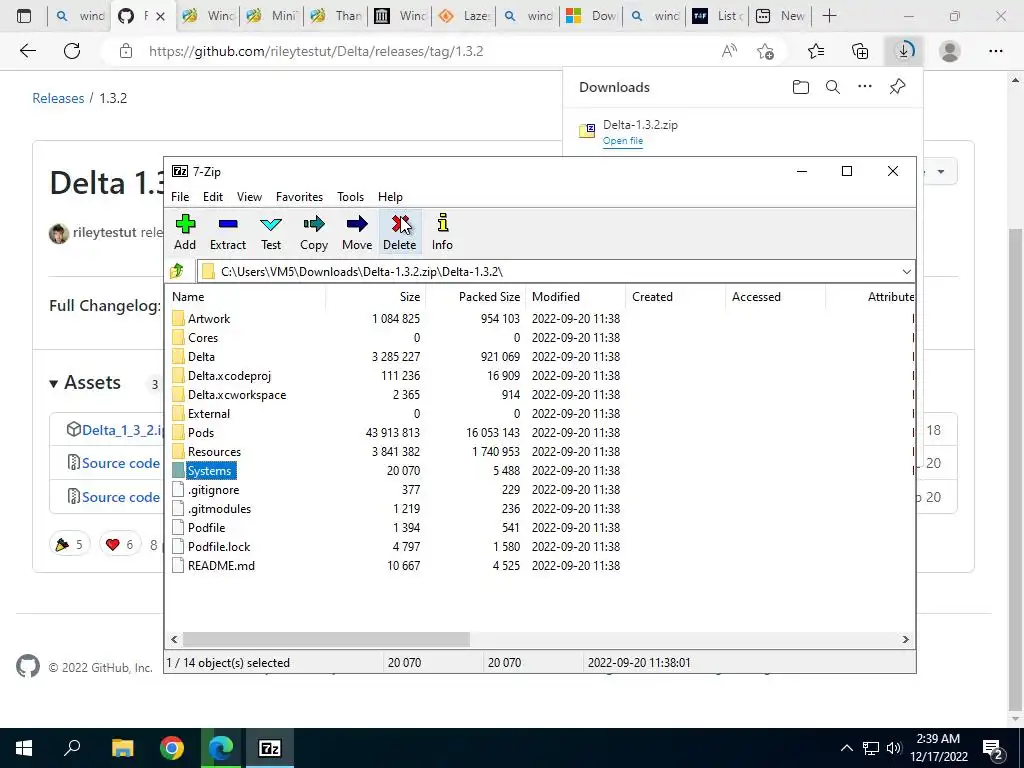The width and height of the screenshot is (1024, 768).
Task: Open the Favorites menu in 7-Zip
Action: pyautogui.click(x=299, y=197)
